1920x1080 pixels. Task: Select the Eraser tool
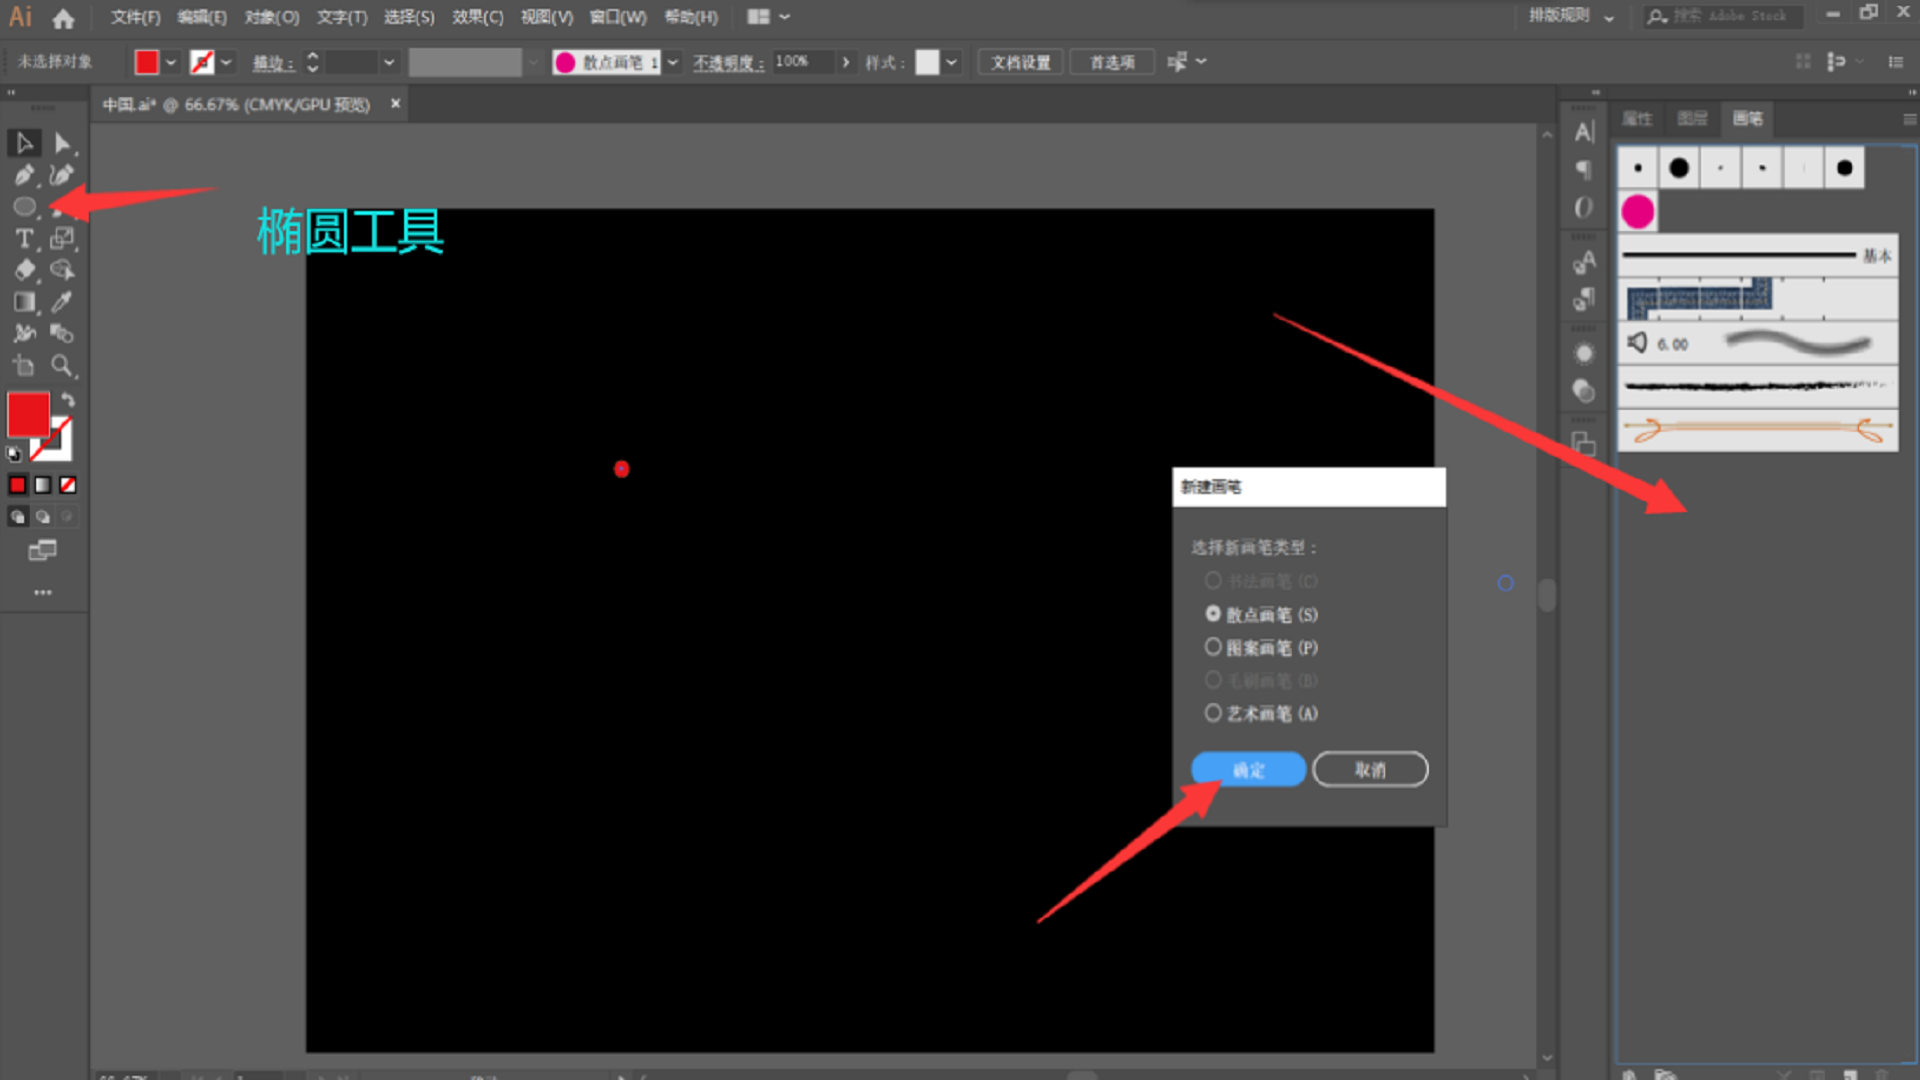pos(24,270)
